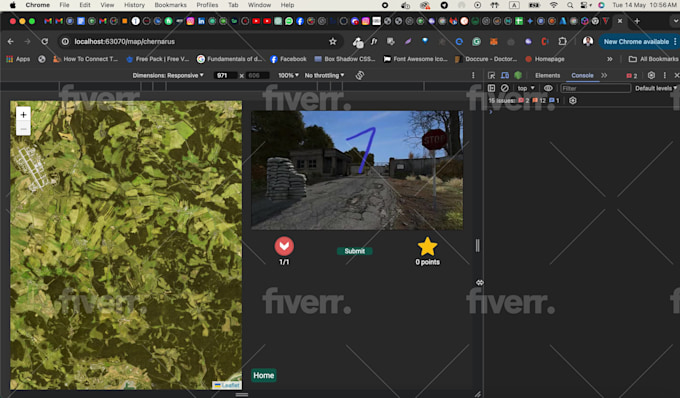Open the History menu
680x398 pixels.
[x=134, y=5]
